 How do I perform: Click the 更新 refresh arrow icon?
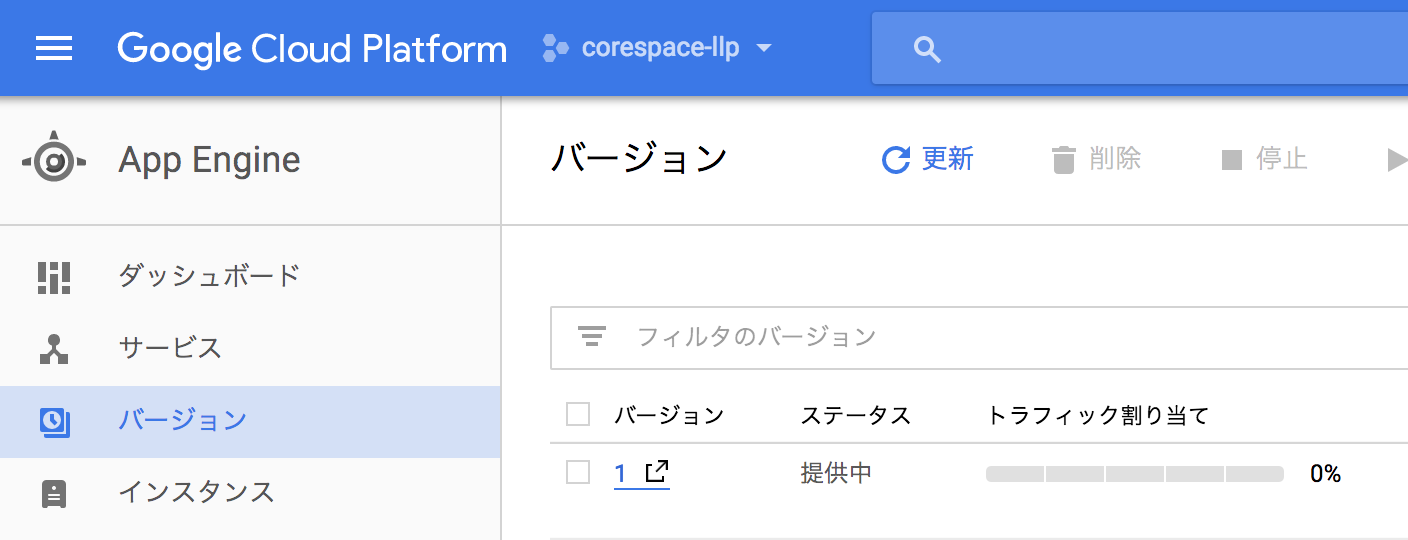896,160
